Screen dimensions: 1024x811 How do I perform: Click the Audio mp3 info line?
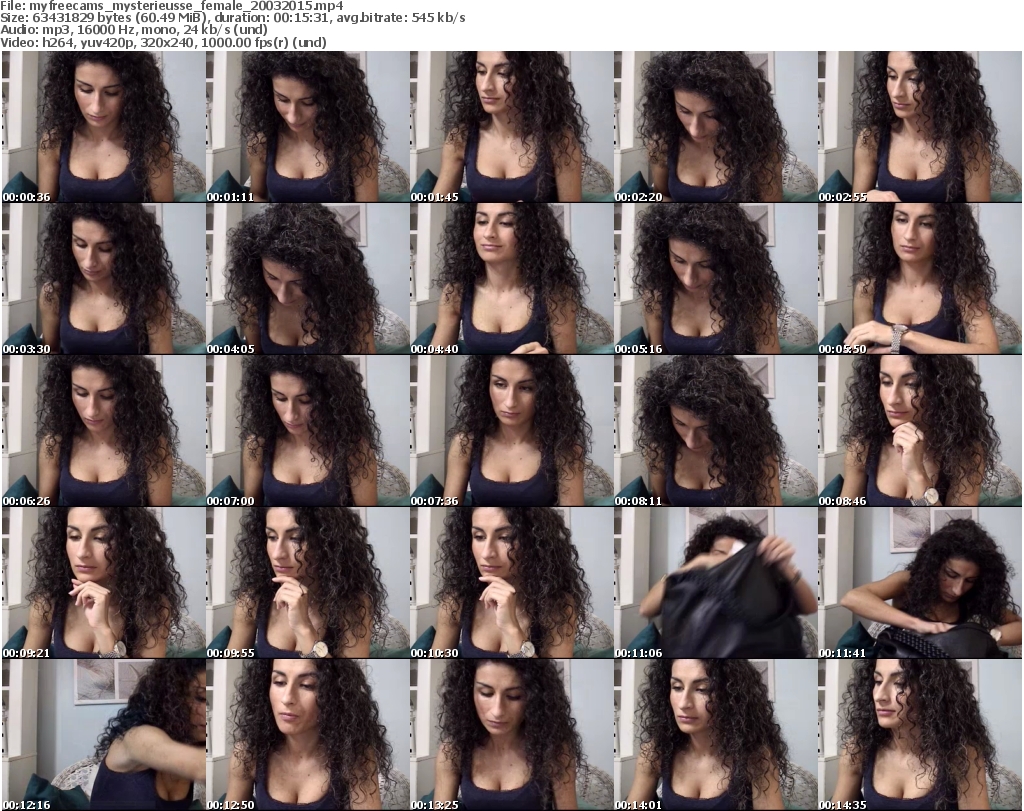tap(134, 30)
